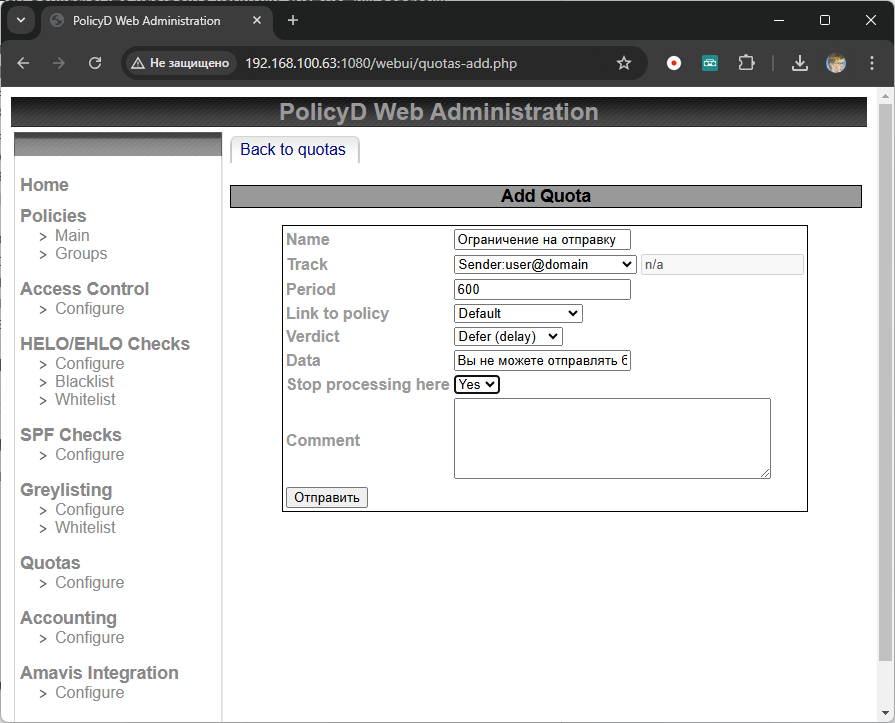Click the Name input field
Viewport: 895px width, 723px height.
(542, 240)
